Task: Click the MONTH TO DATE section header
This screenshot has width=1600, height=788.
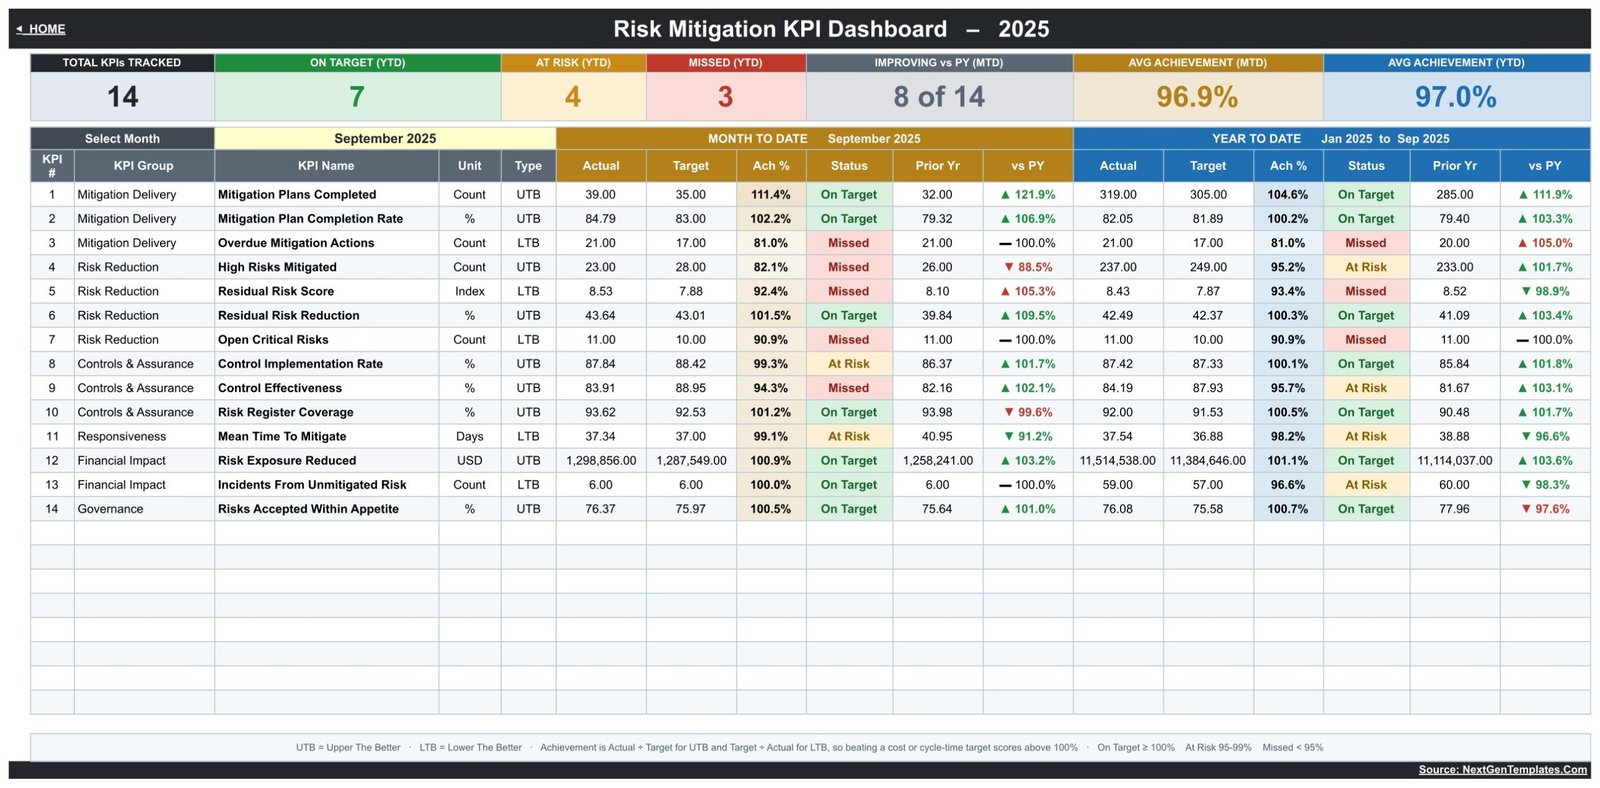Action: (x=814, y=139)
